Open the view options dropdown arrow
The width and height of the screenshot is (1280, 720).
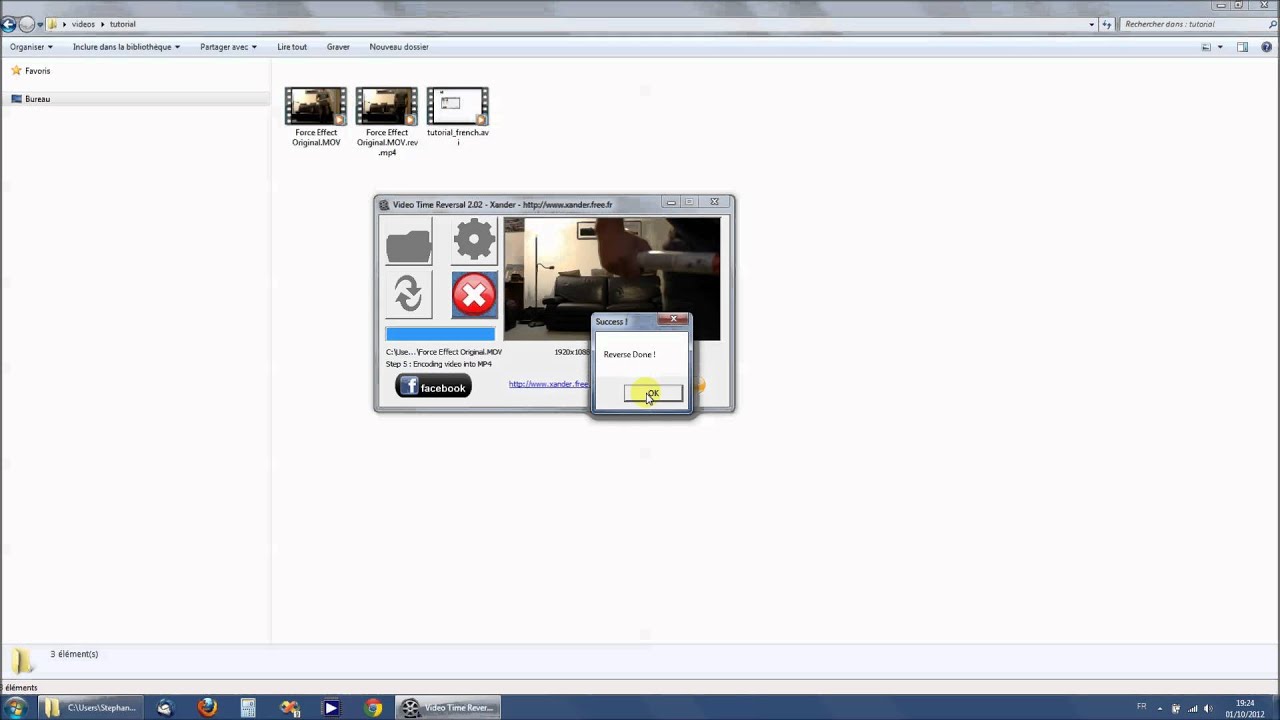pyautogui.click(x=1220, y=47)
